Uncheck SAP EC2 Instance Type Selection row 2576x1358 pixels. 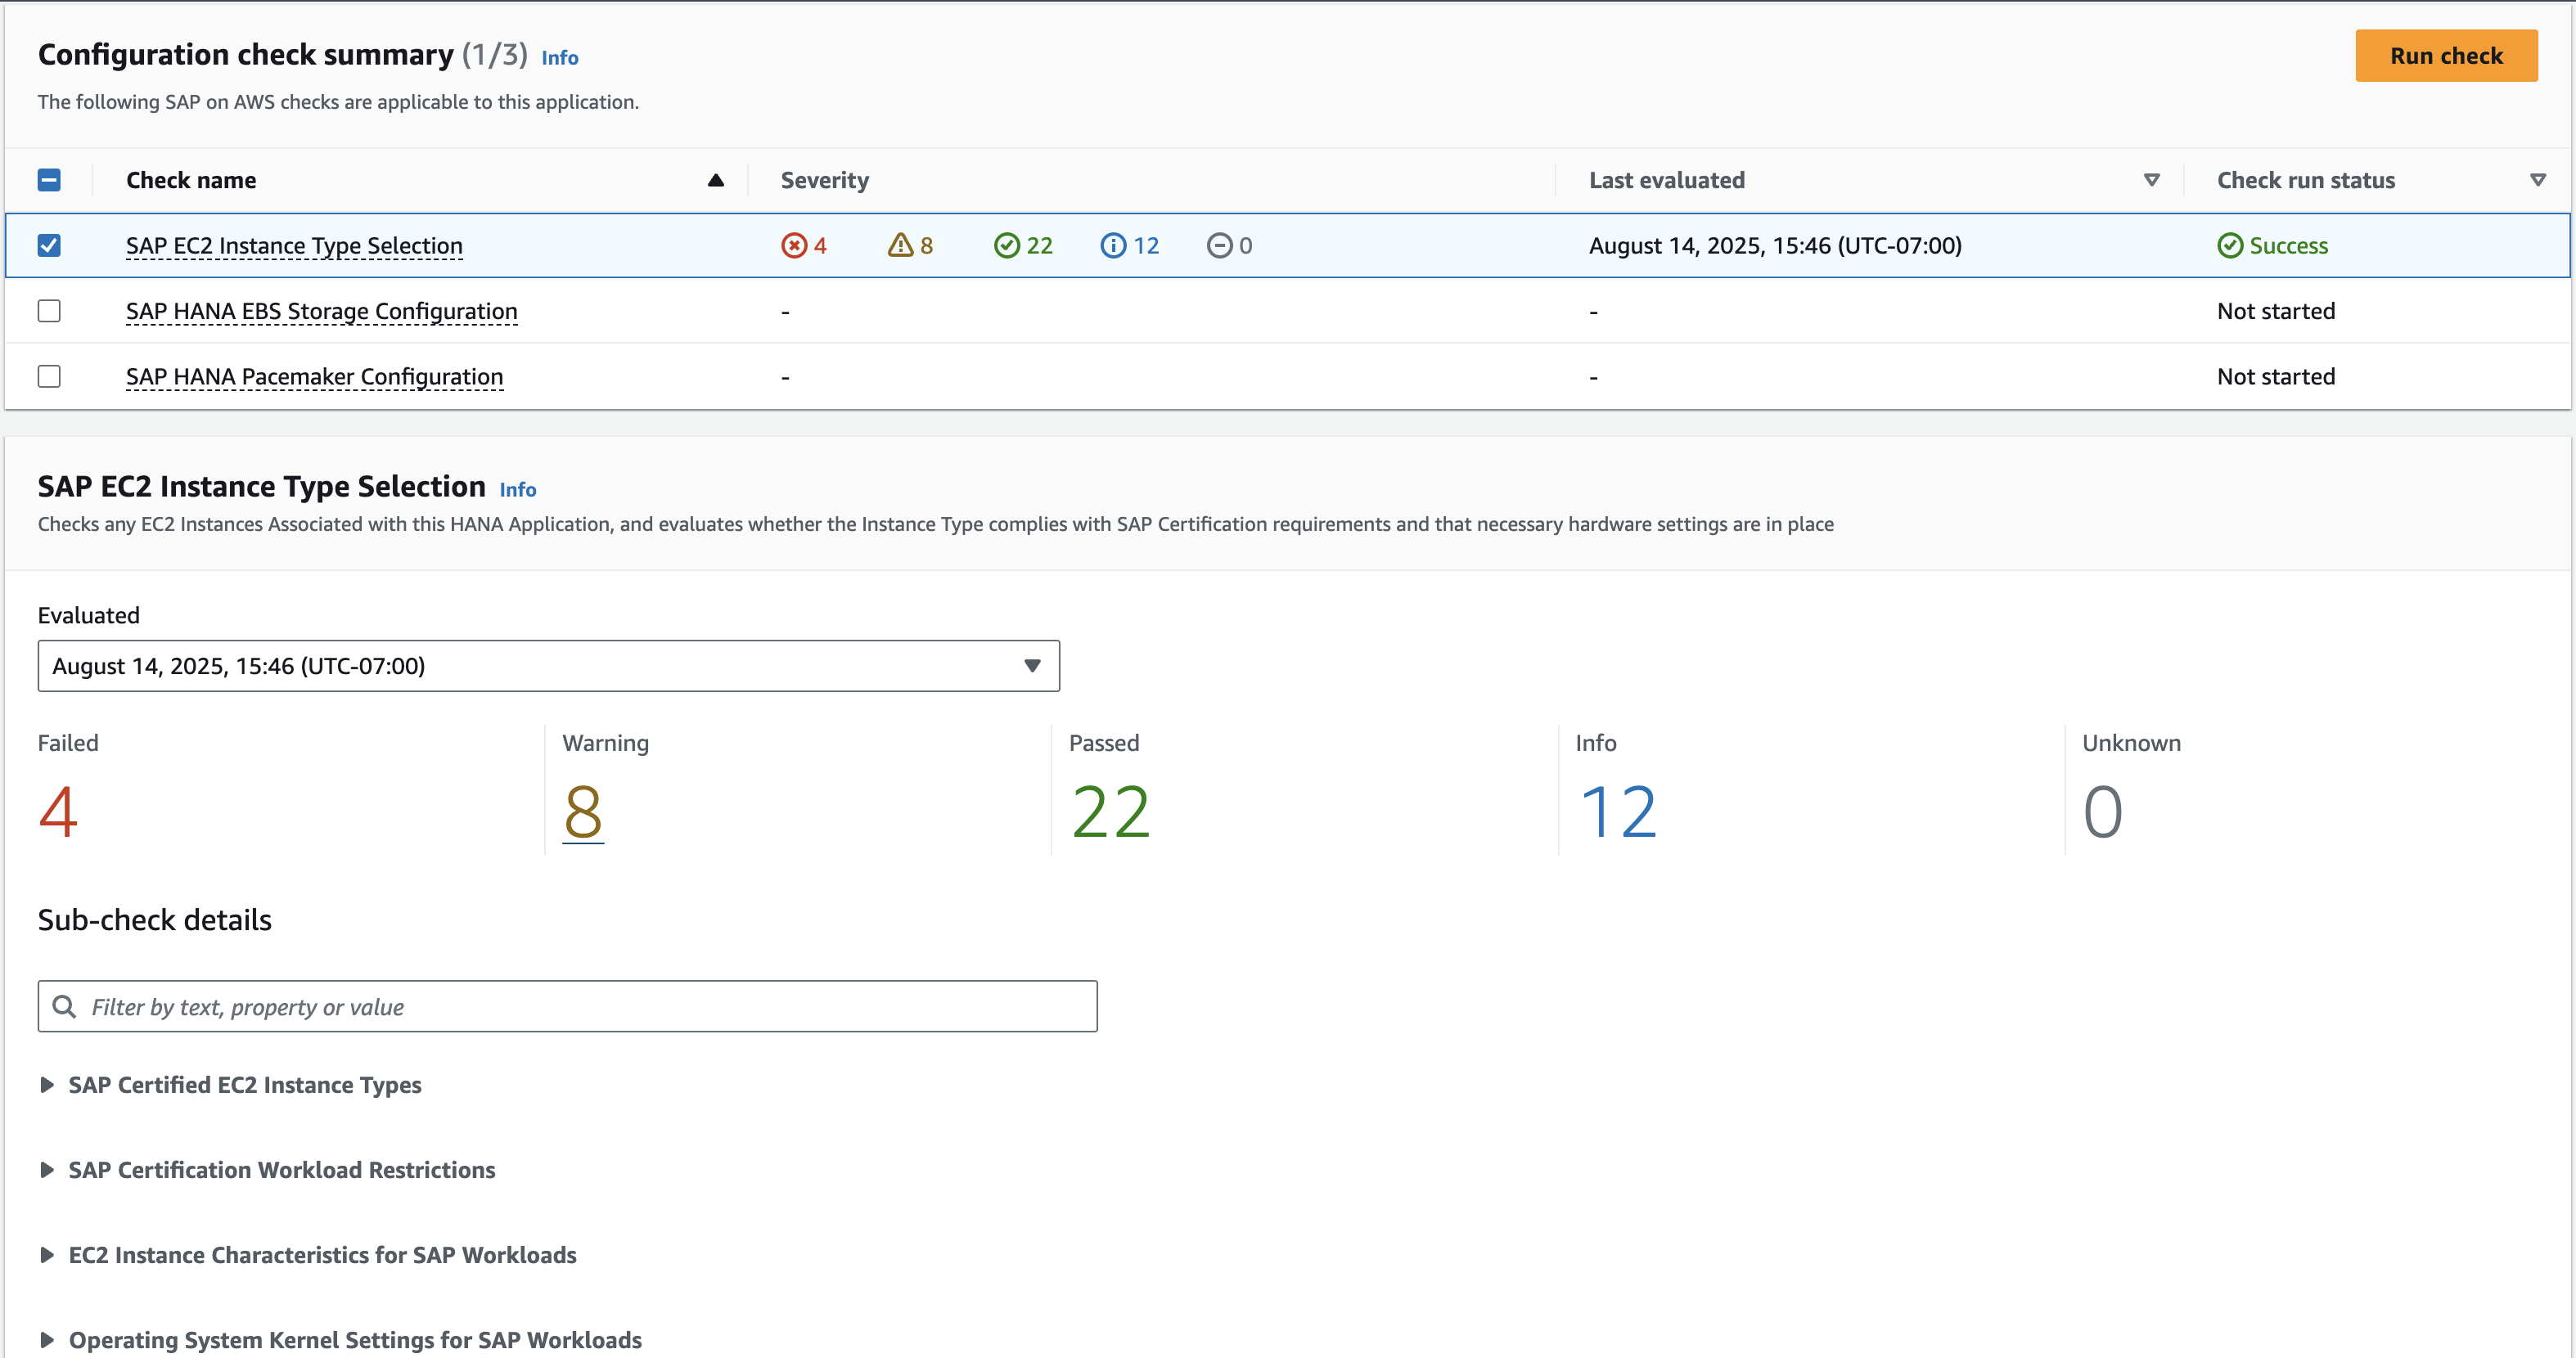[49, 246]
